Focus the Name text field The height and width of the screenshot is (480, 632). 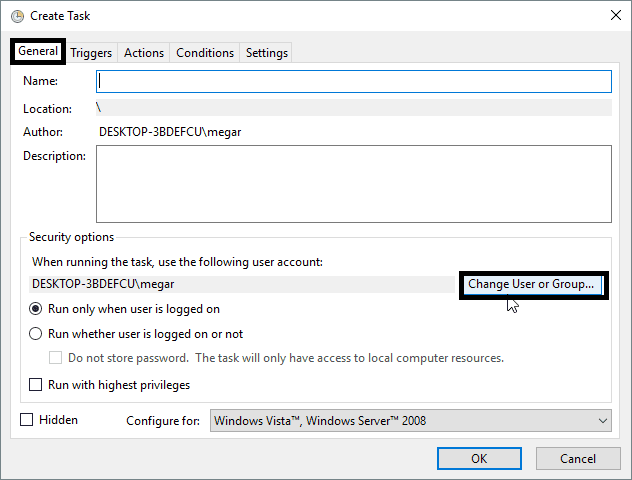(x=353, y=81)
